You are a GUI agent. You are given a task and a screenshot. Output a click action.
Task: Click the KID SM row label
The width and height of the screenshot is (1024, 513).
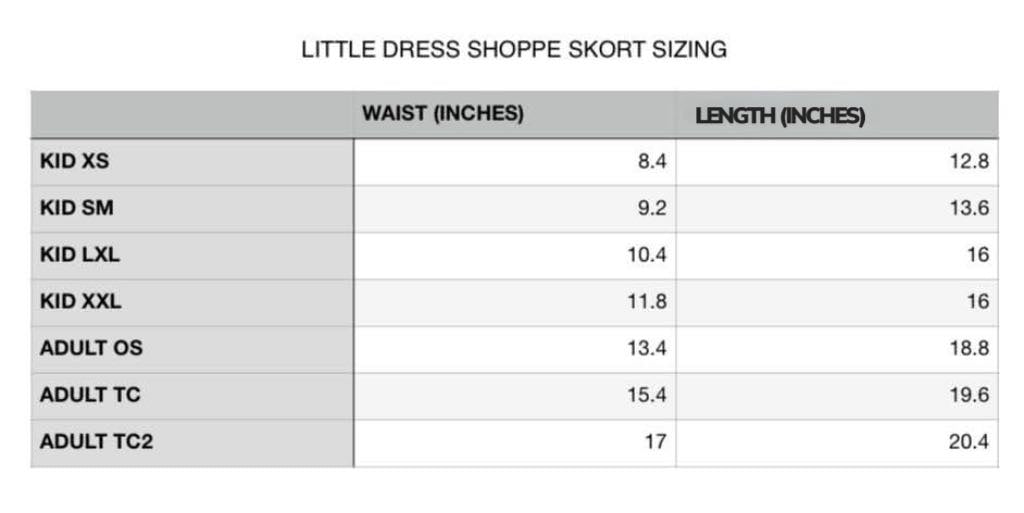[x=76, y=209]
